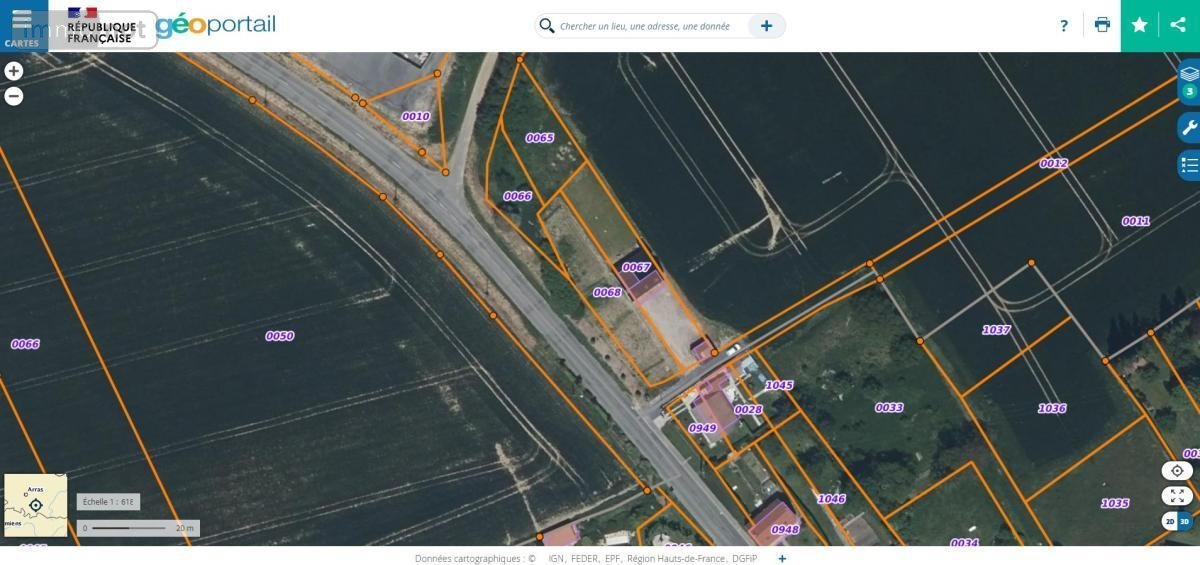
Task: Zoom out with the minus button
Action: point(14,97)
